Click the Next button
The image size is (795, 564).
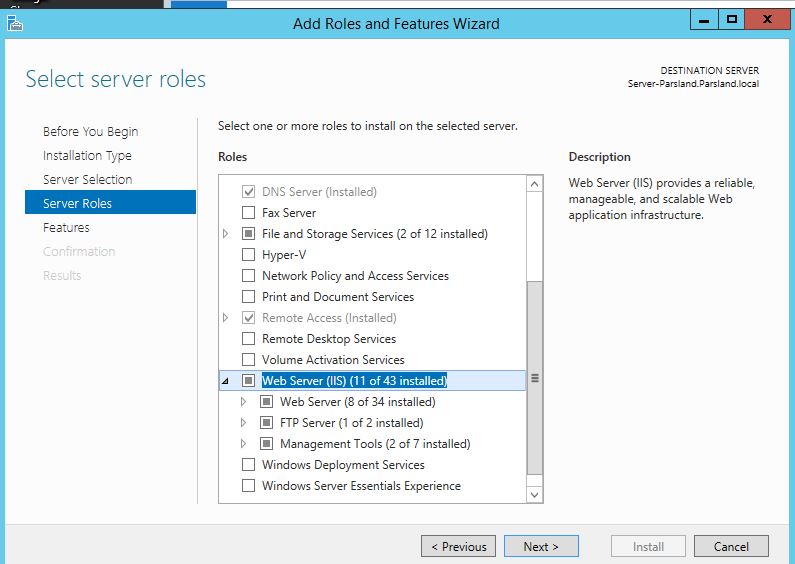541,547
